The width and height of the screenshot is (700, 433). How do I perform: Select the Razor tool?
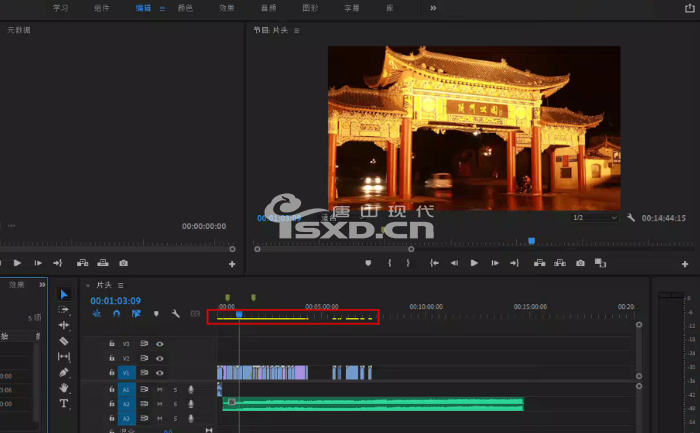click(x=64, y=341)
